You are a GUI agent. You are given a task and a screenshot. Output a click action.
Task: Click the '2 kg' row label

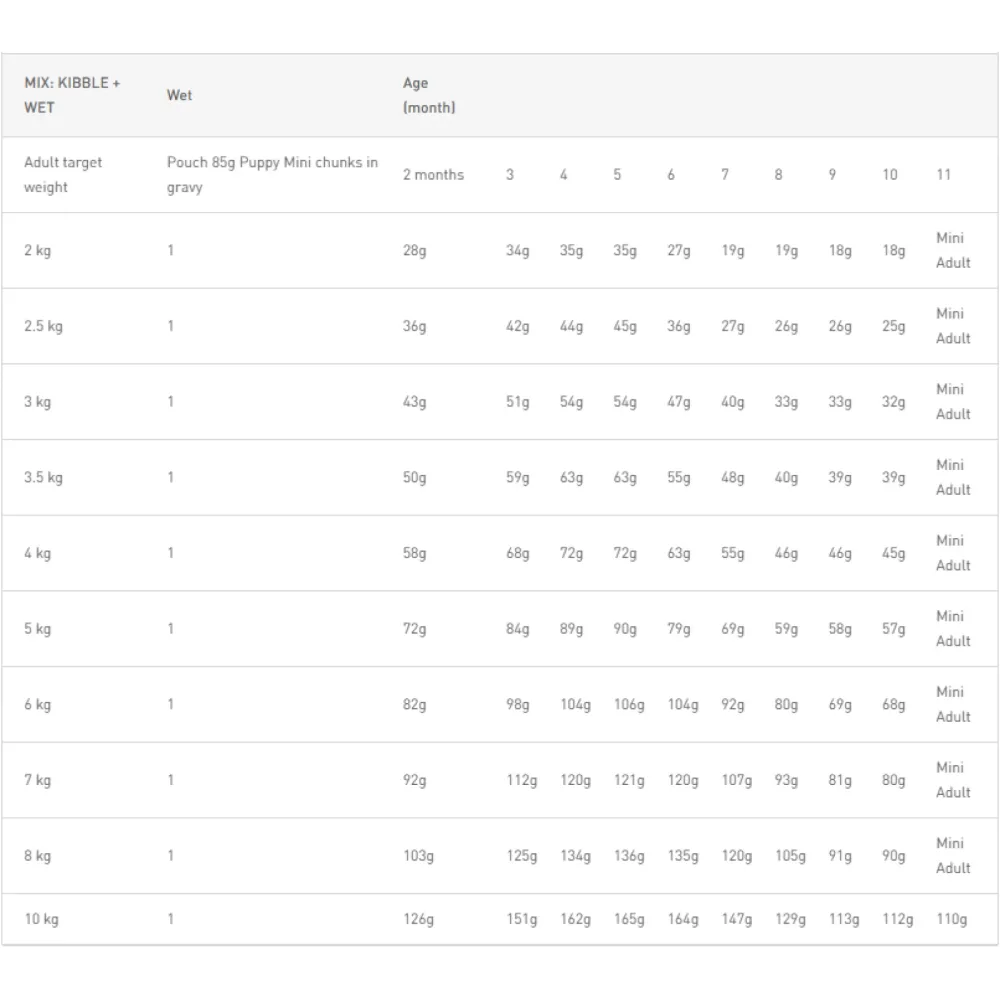pos(37,250)
